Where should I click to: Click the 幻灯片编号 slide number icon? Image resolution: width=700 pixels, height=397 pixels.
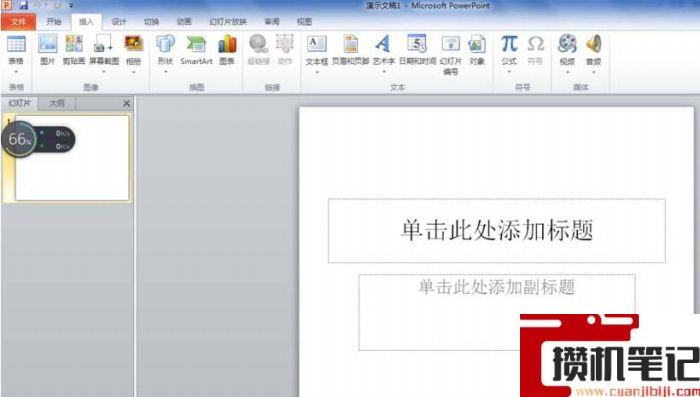(450, 45)
